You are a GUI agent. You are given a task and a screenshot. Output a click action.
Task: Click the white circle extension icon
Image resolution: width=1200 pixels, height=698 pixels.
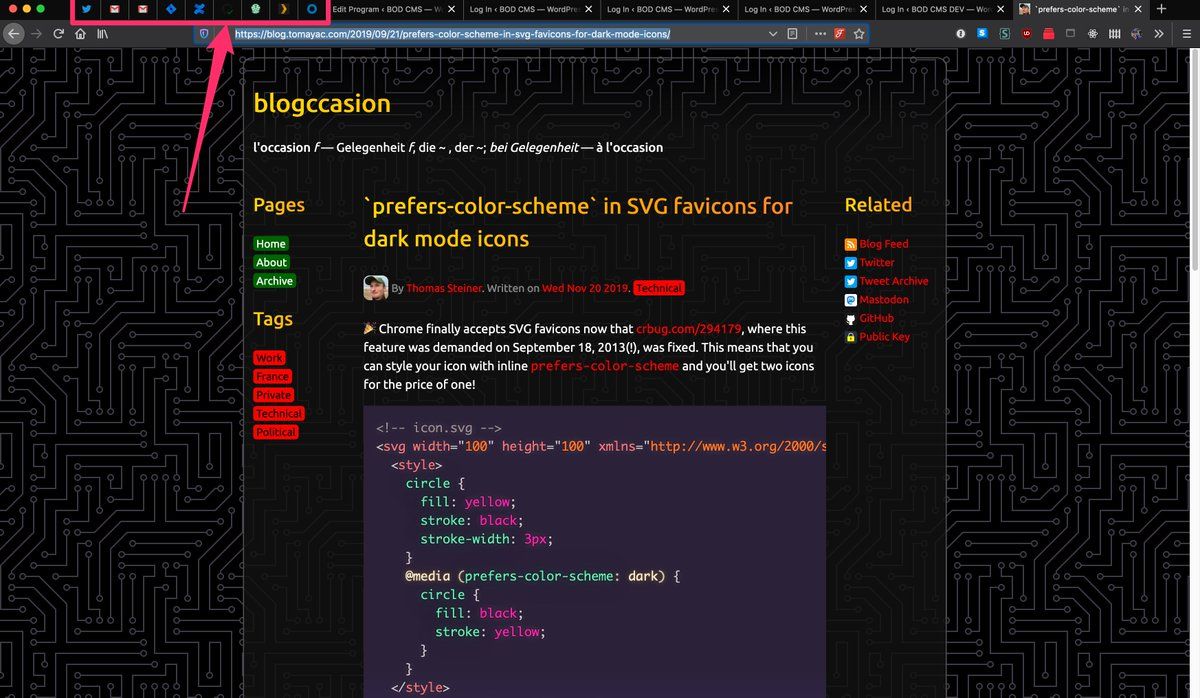961,33
